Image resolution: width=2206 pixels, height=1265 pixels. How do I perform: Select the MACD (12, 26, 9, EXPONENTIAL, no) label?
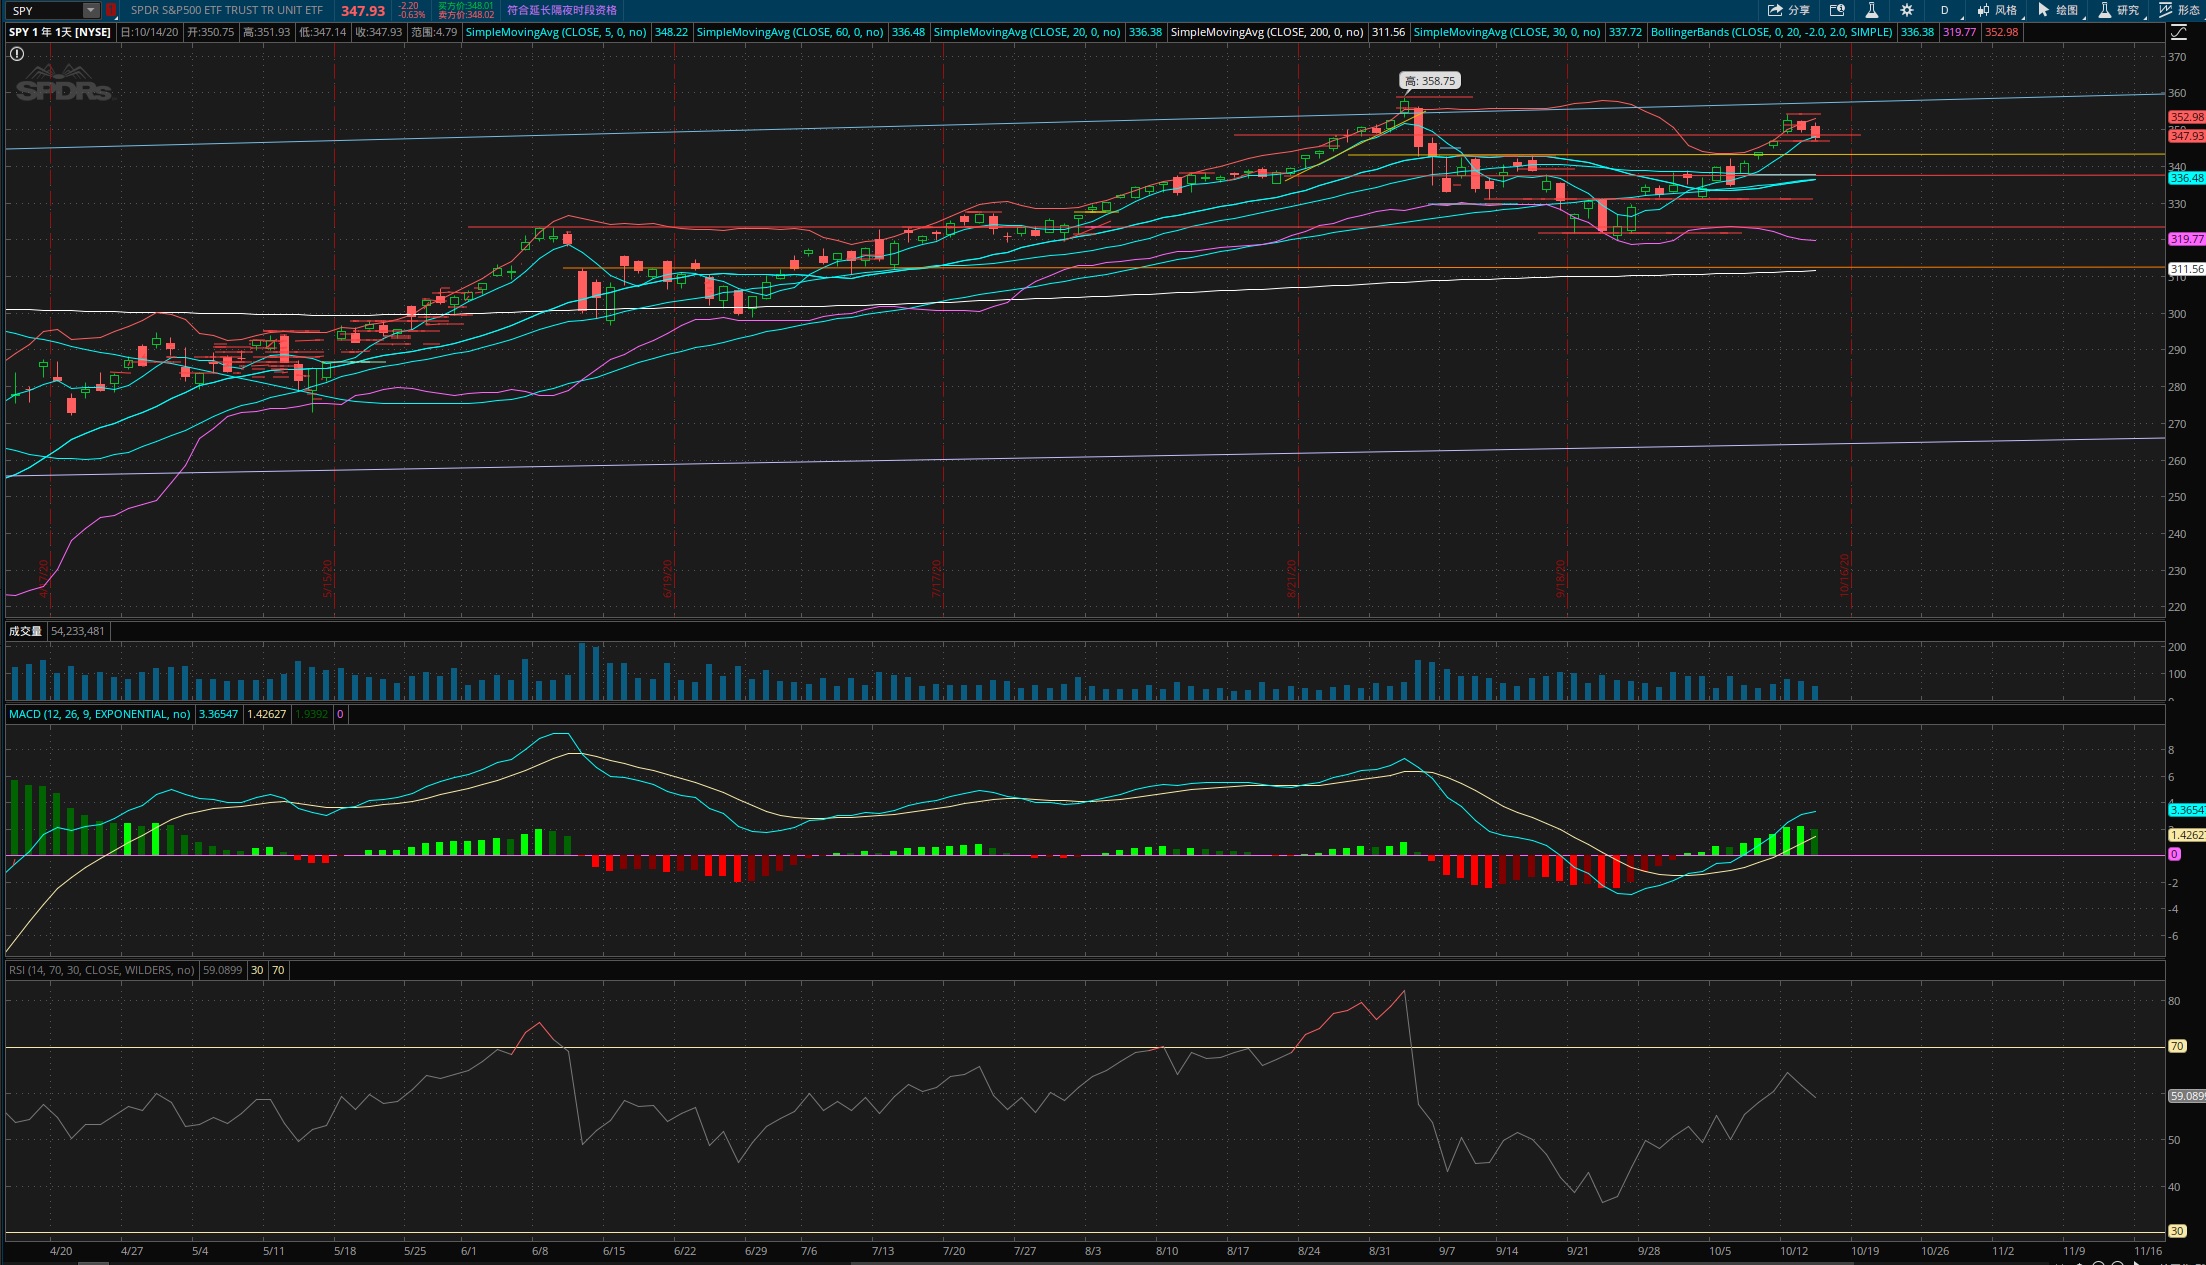(x=99, y=714)
